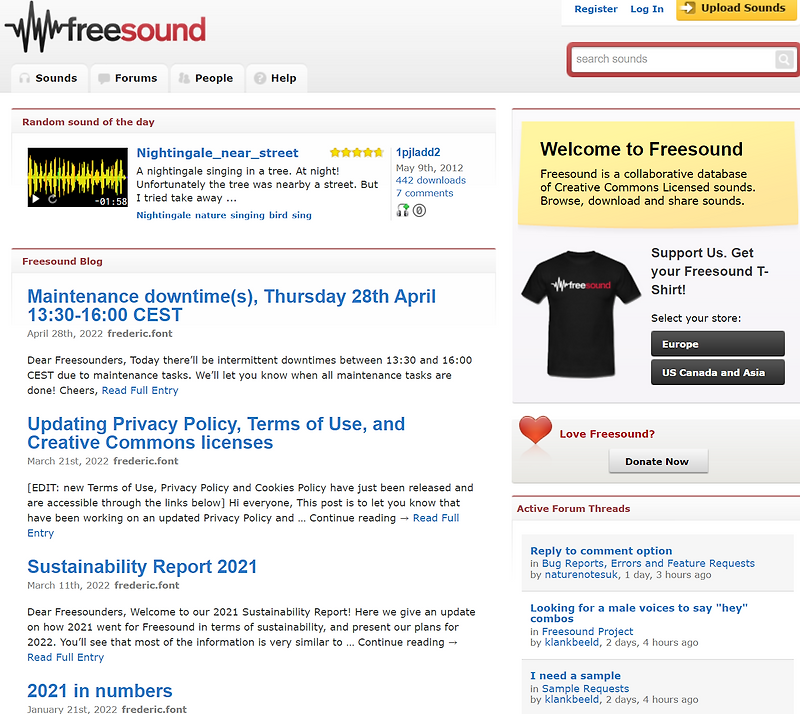The image size is (800, 714).
Task: Click the singing tag
Action: click(247, 215)
